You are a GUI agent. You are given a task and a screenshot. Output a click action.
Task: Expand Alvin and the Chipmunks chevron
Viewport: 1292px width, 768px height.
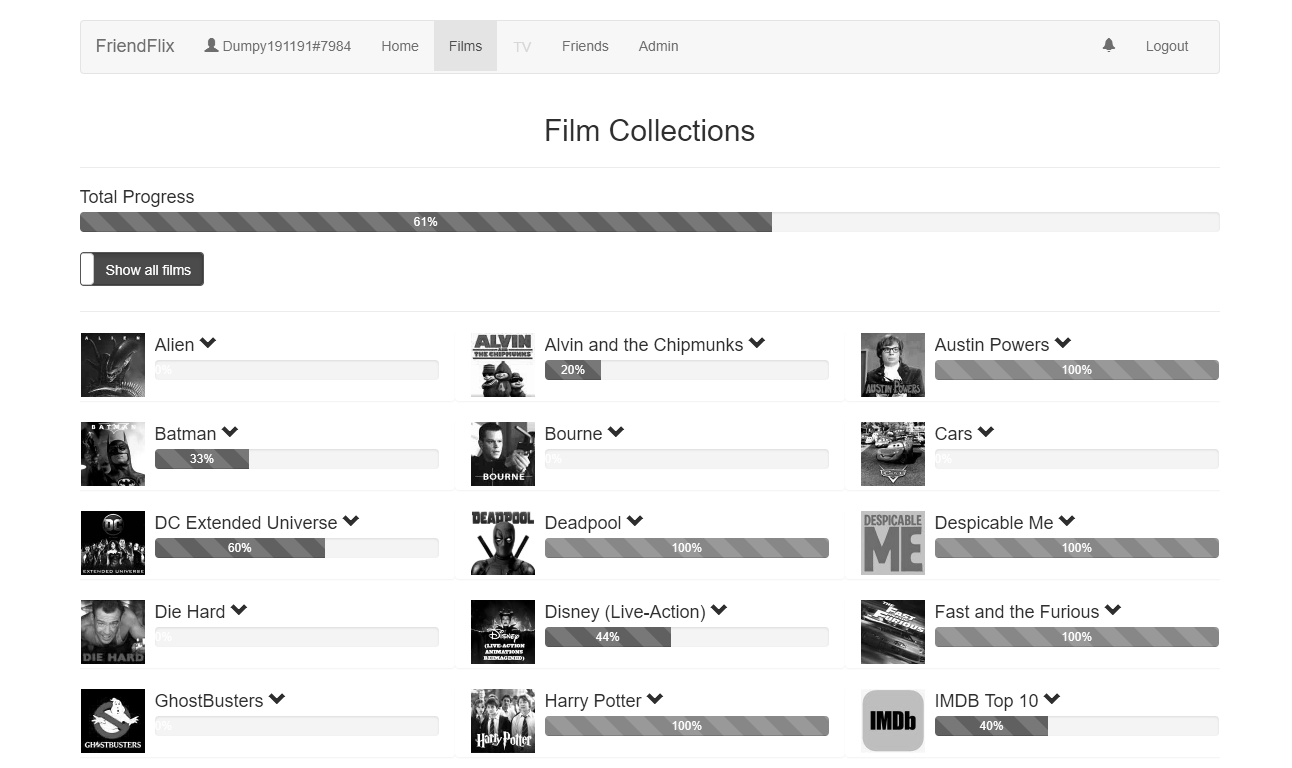click(757, 343)
